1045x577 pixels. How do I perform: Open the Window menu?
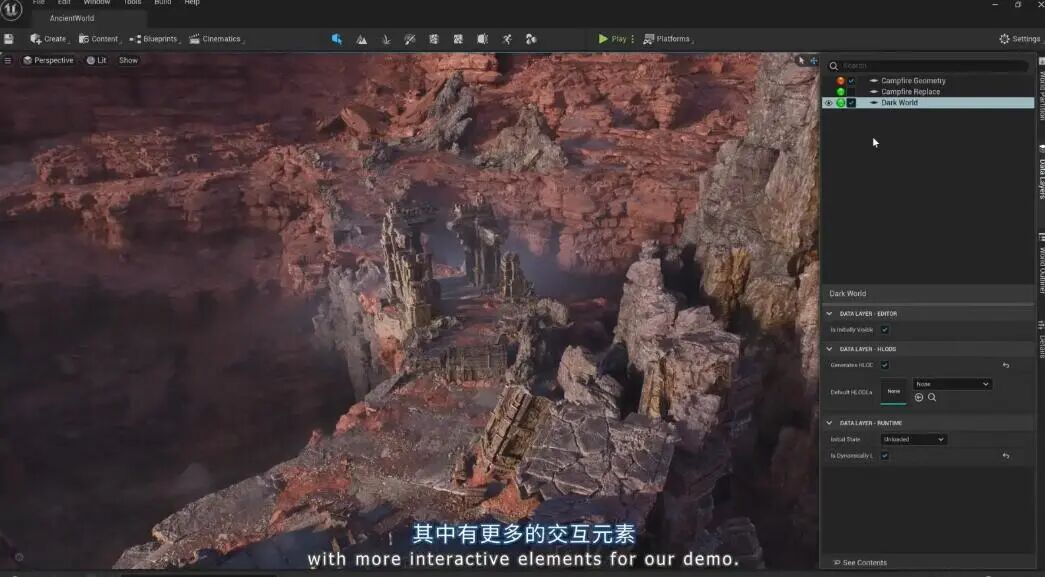(x=97, y=3)
